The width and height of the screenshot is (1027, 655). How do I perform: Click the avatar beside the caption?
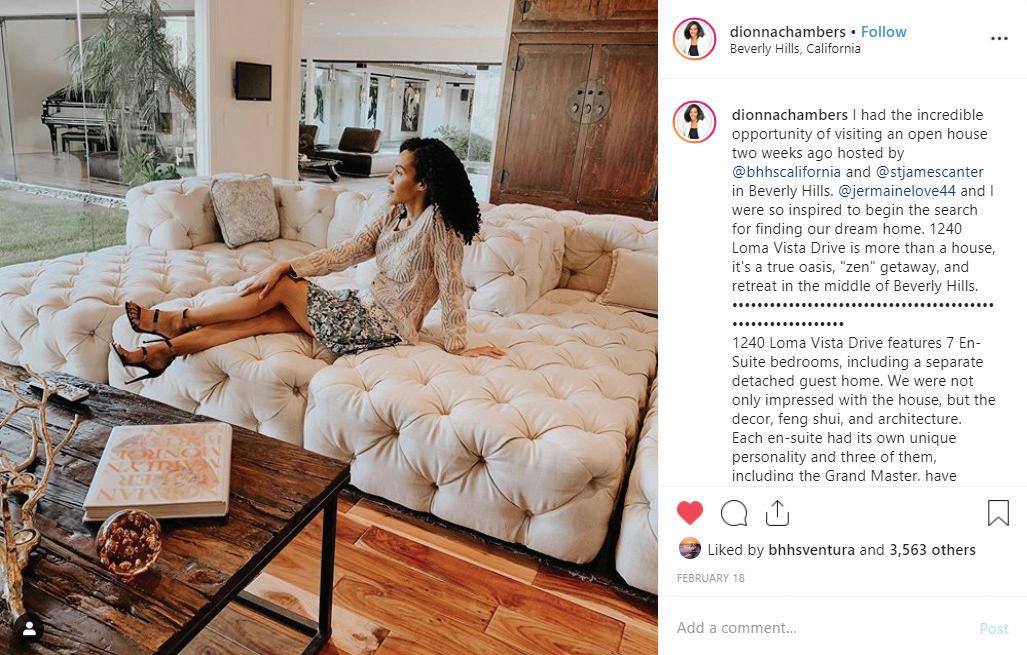point(694,122)
